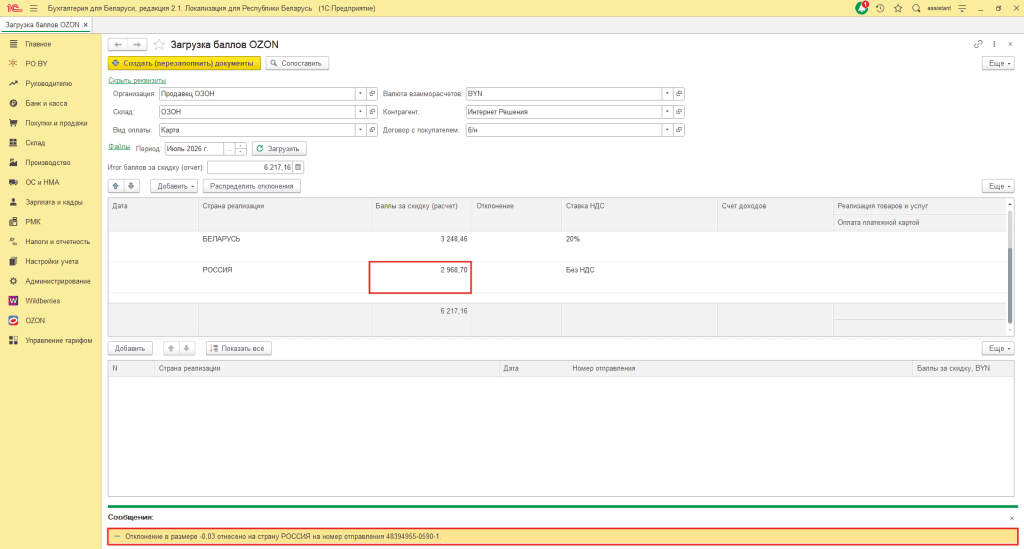Click Создать (перезаполнить) документы button

point(184,63)
